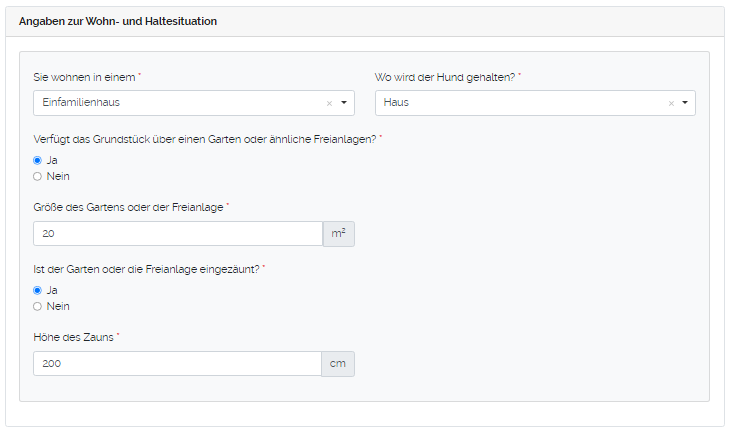This screenshot has height=431, width=730.
Task: Click the m² unit addon
Action: pyautogui.click(x=338, y=234)
